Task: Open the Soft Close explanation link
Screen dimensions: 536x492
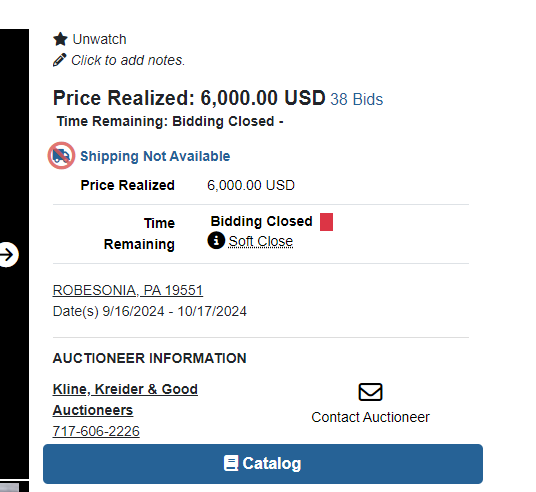Action: click(x=260, y=241)
